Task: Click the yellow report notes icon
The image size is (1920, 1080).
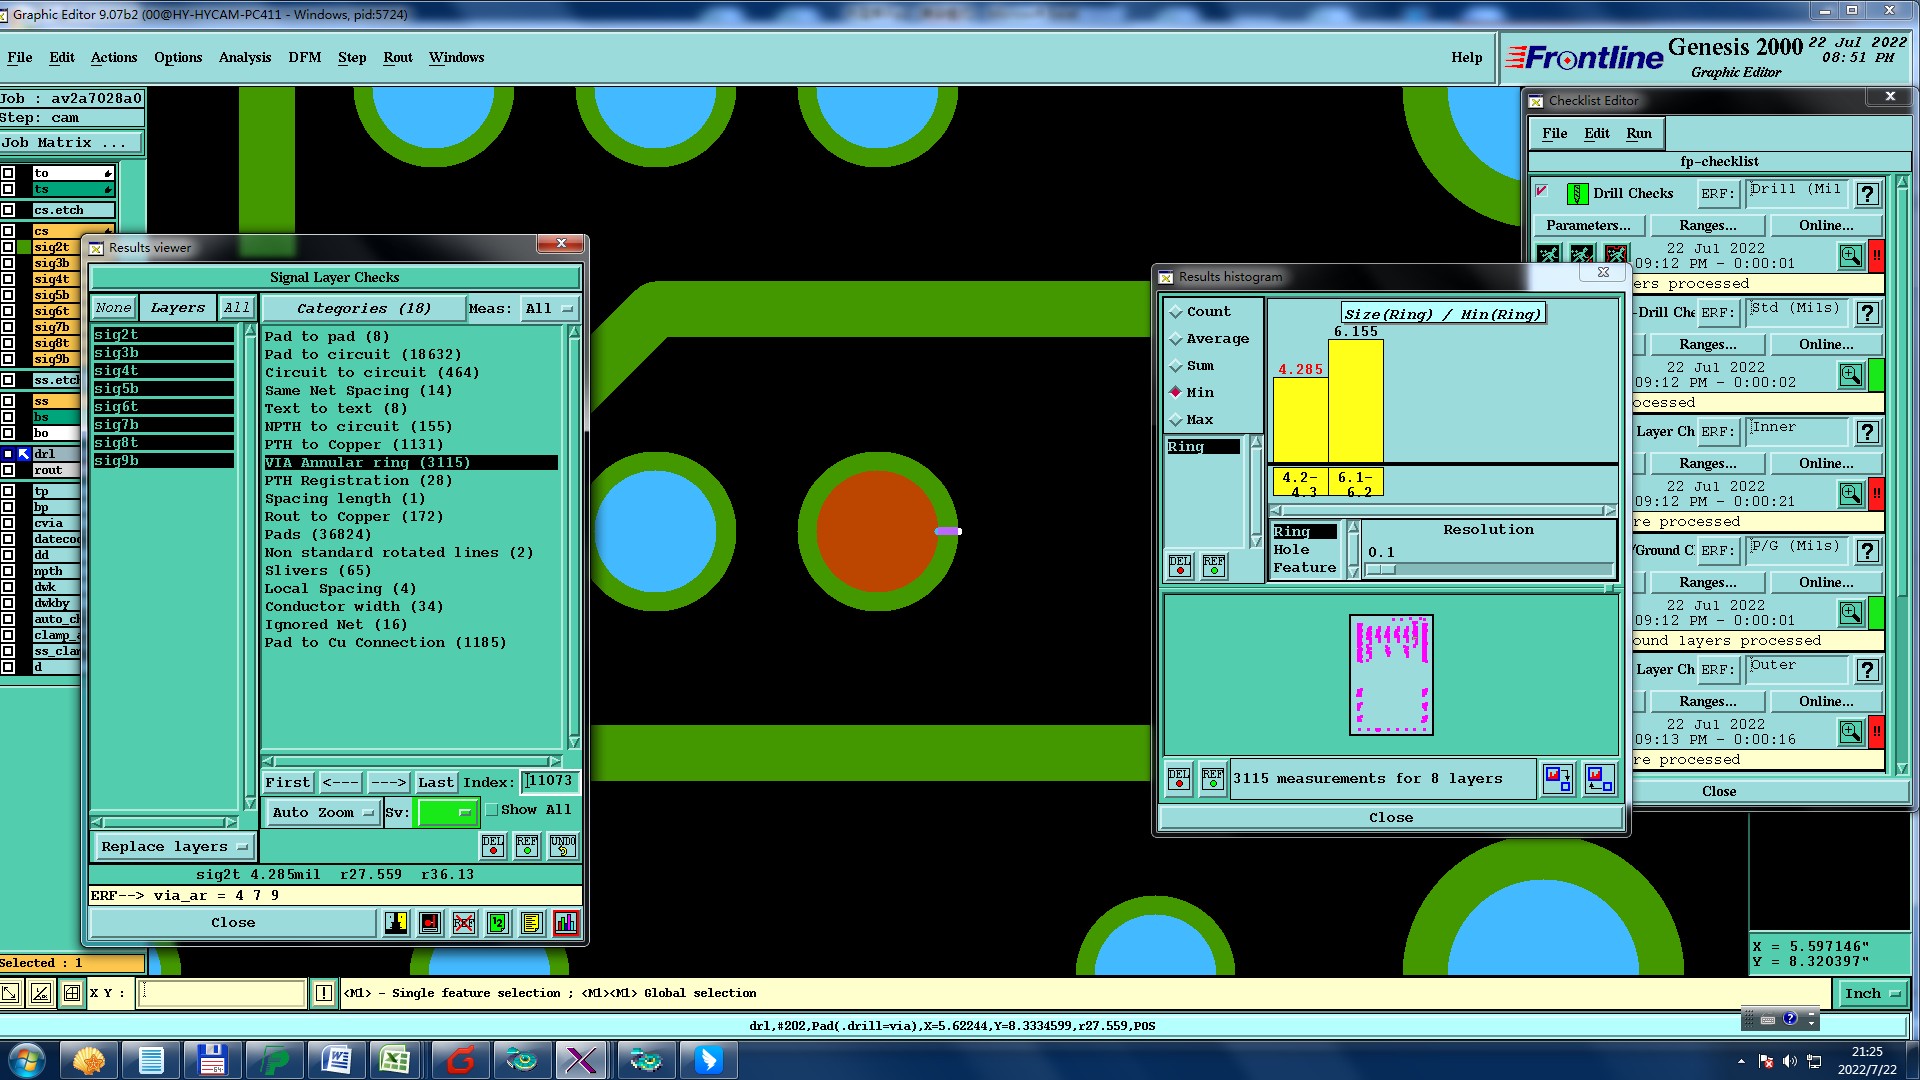Action: [532, 923]
